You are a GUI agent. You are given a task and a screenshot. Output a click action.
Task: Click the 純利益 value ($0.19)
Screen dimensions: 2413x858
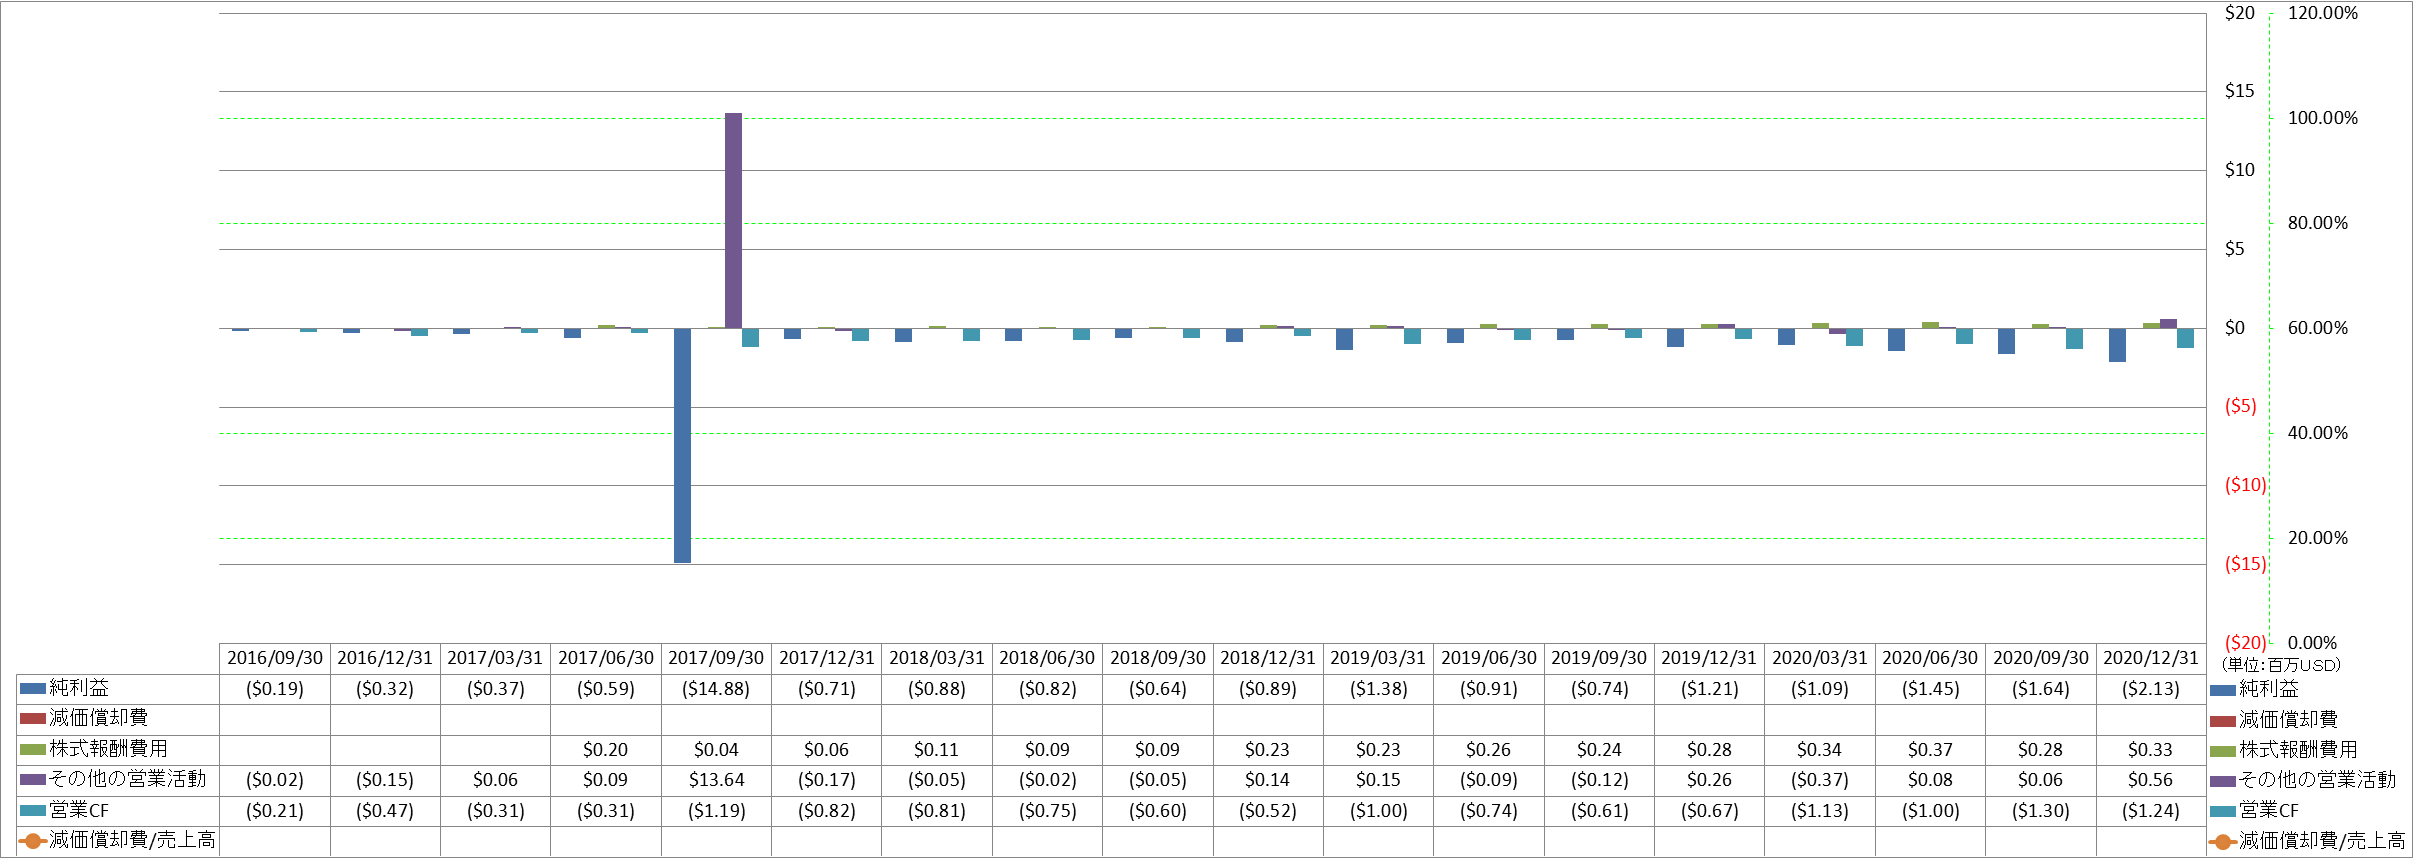[x=275, y=689]
